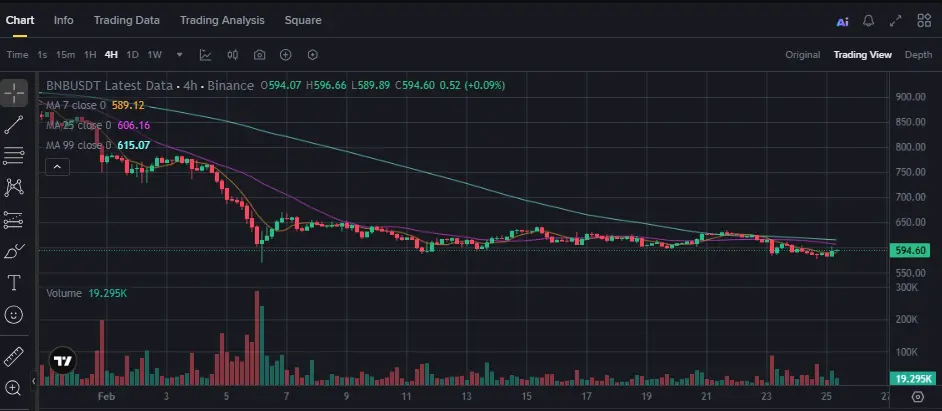Image resolution: width=942 pixels, height=411 pixels.
Task: Select the crosshair cursor tool
Action: click(13, 93)
